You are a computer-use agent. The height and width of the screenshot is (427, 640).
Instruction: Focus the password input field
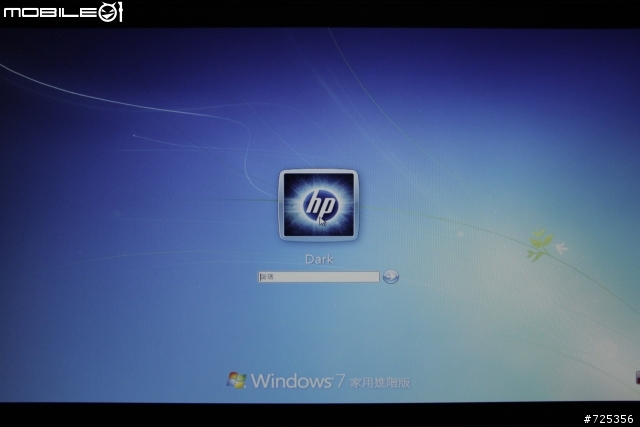[x=319, y=277]
